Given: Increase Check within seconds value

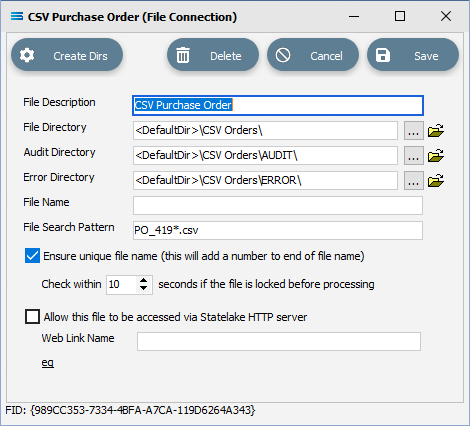Looking at the screenshot, I should [x=144, y=281].
